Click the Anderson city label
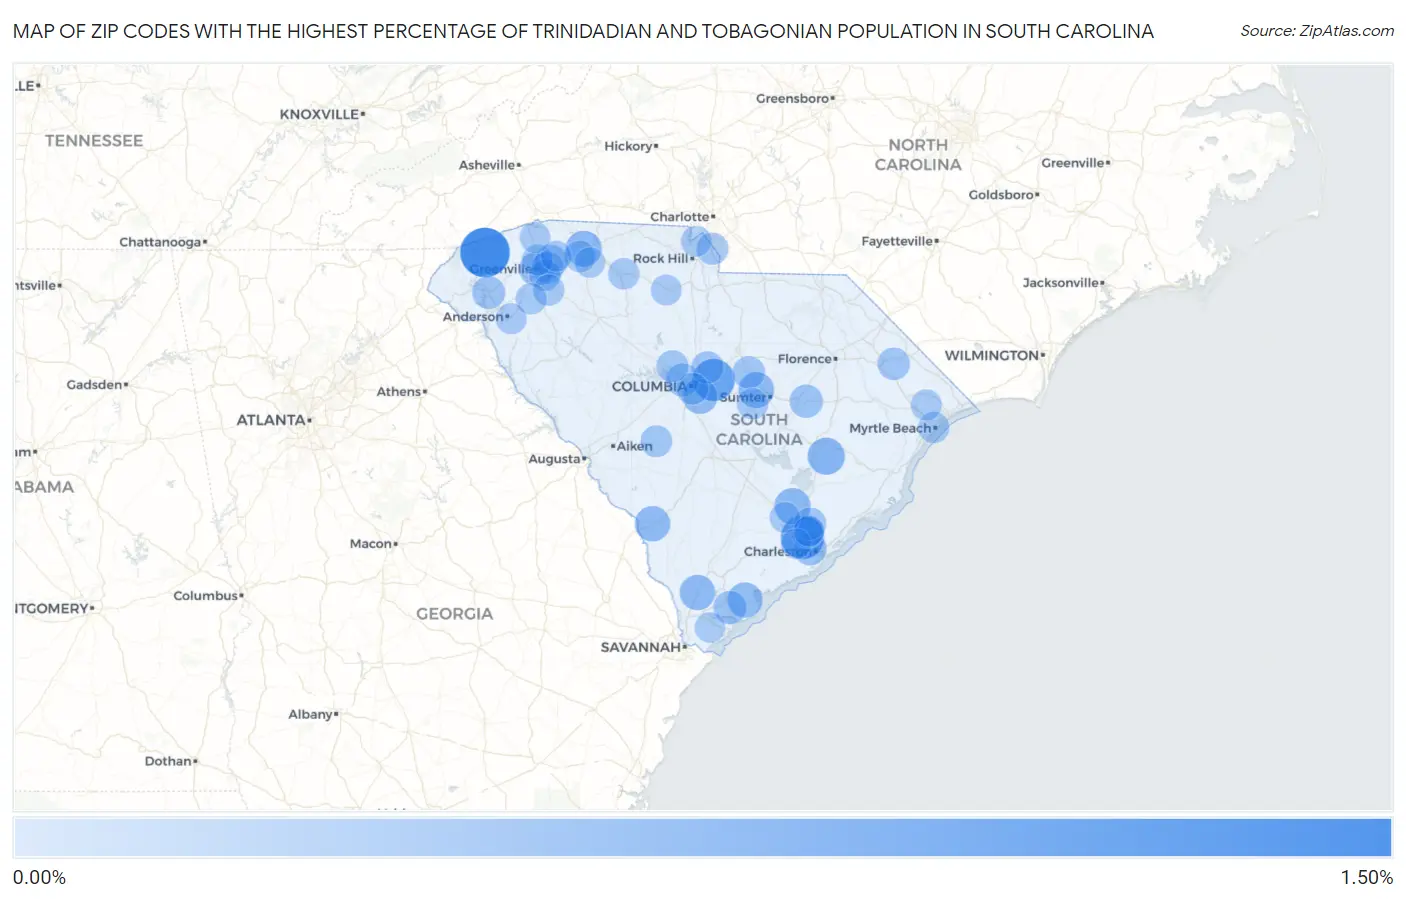Screen dimensions: 1406x899 pyautogui.click(x=473, y=317)
